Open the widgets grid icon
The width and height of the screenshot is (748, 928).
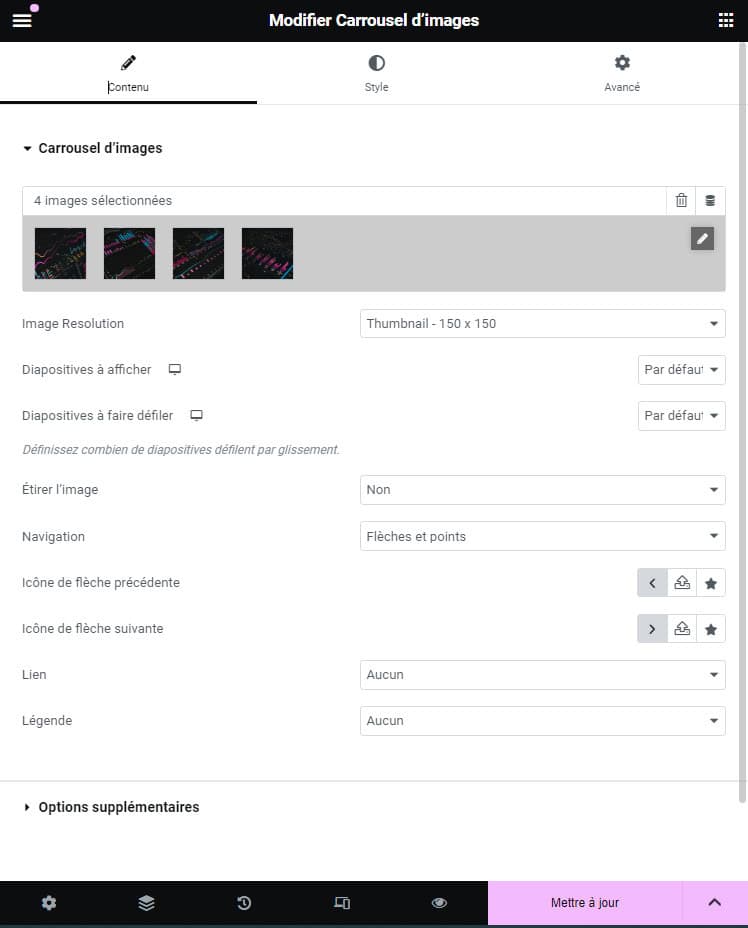[726, 21]
